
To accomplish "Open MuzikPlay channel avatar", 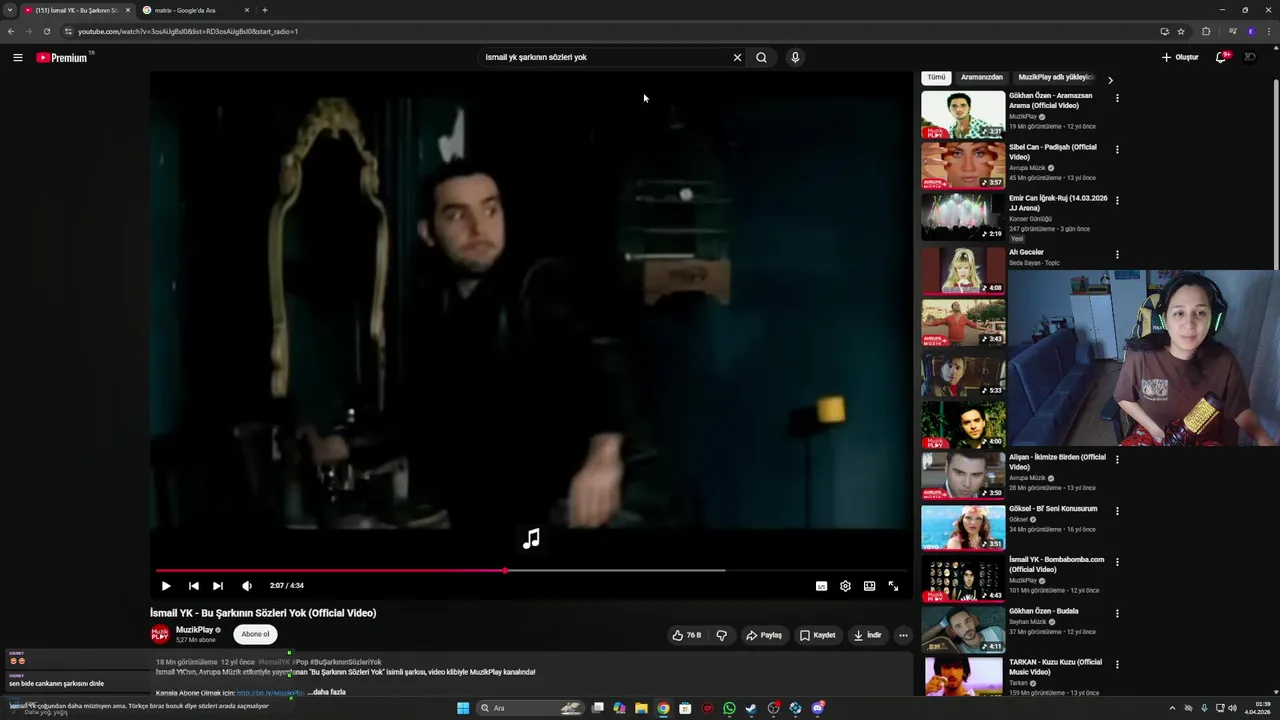I will [160, 634].
